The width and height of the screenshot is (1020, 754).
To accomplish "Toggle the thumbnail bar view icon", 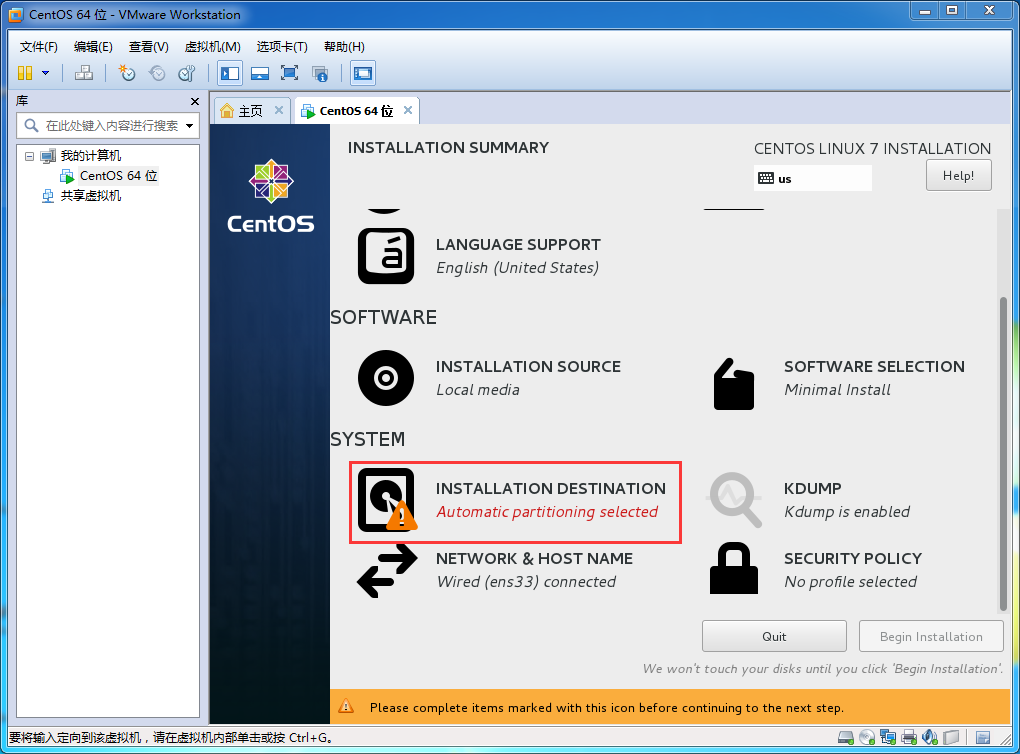I will [x=260, y=73].
